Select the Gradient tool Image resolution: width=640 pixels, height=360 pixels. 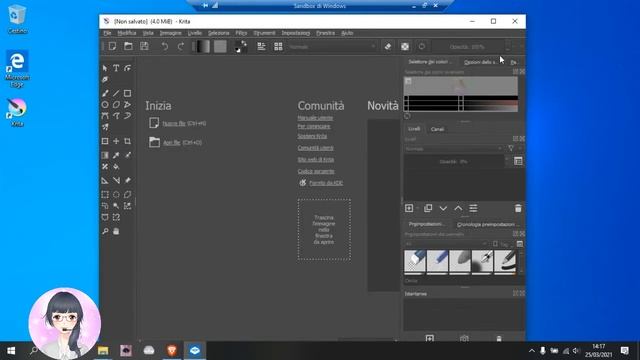click(x=105, y=155)
